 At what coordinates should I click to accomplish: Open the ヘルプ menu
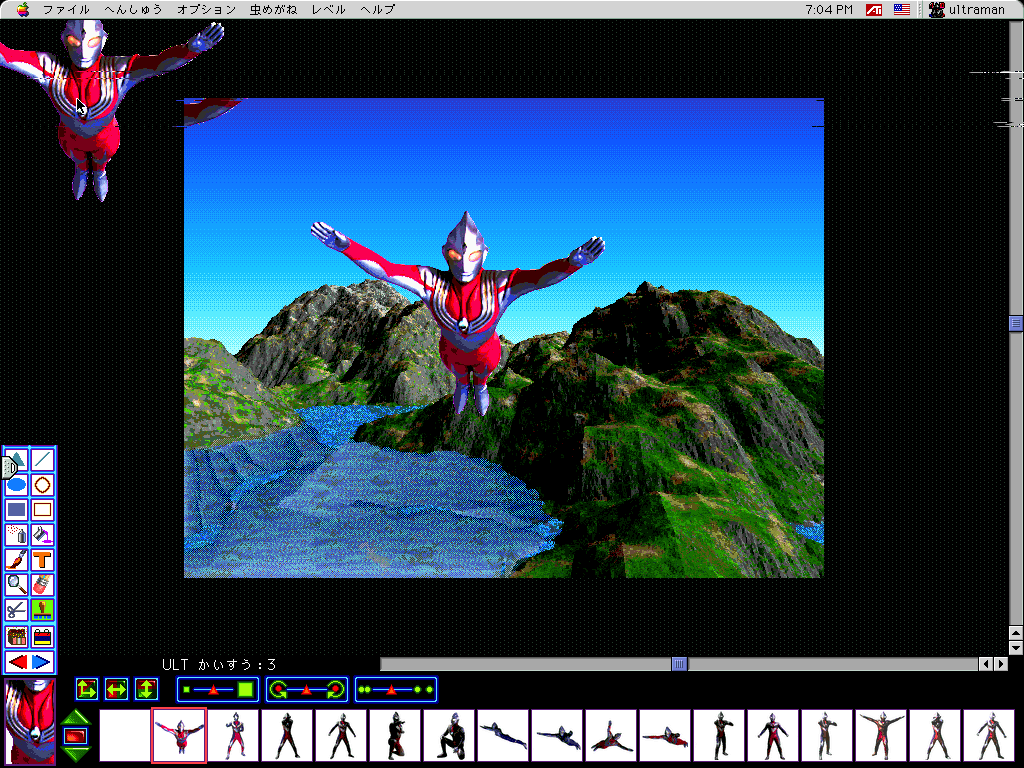[x=377, y=9]
